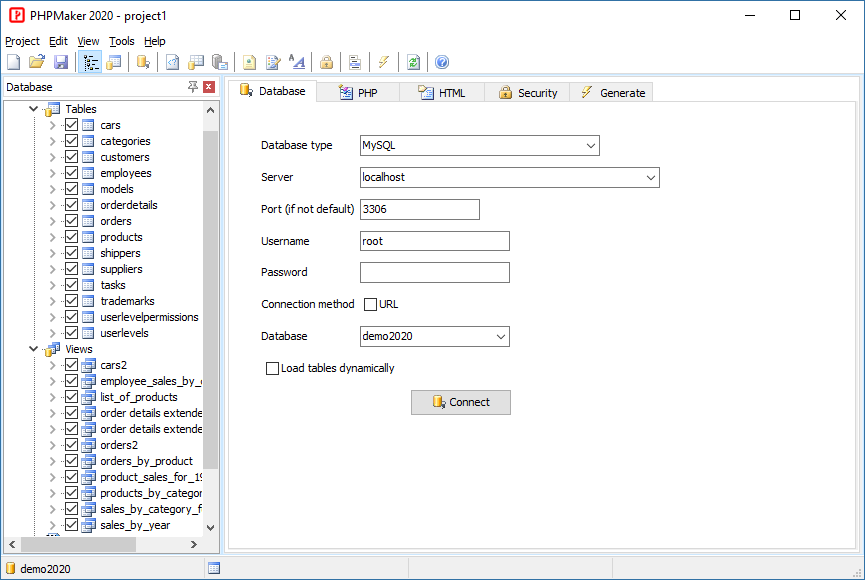This screenshot has height=580, width=865.
Task: Open help with blue question mark icon
Action: point(442,62)
